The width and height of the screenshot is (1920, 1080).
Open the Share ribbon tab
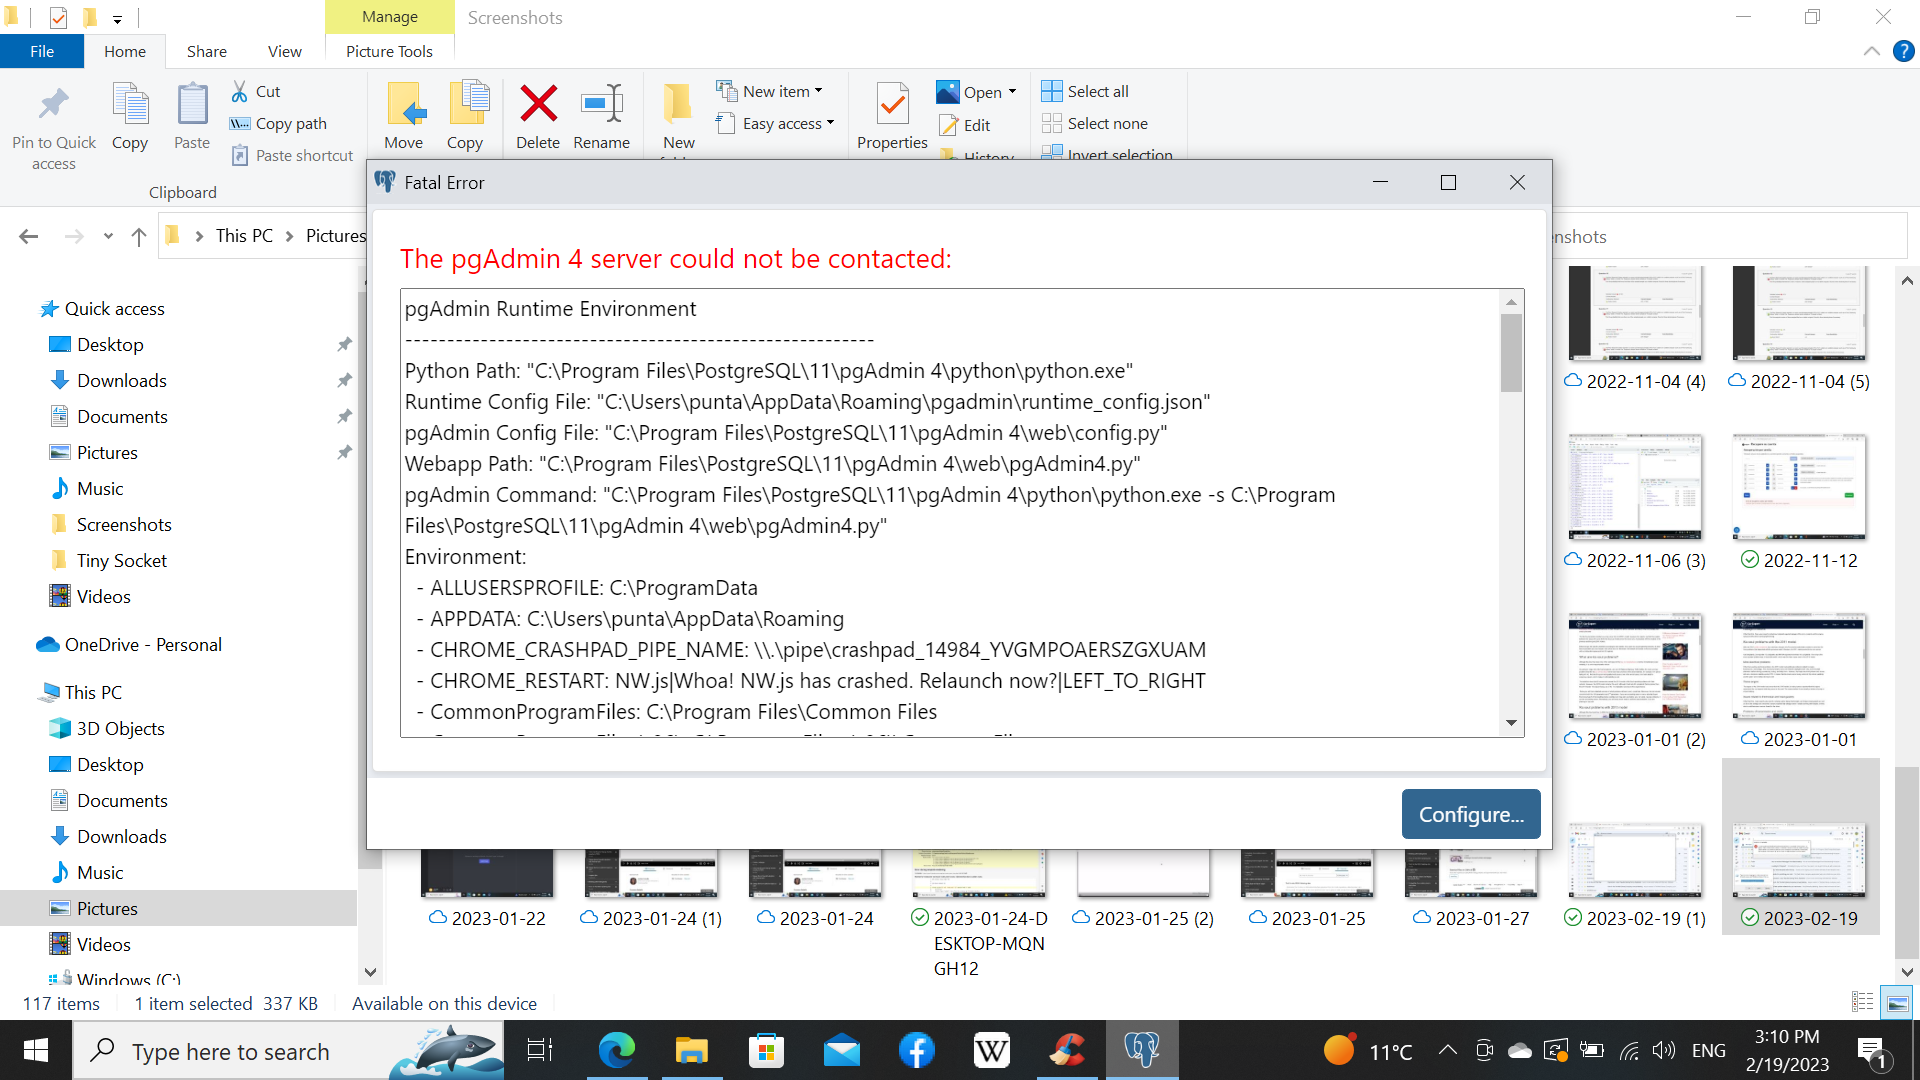coord(206,51)
